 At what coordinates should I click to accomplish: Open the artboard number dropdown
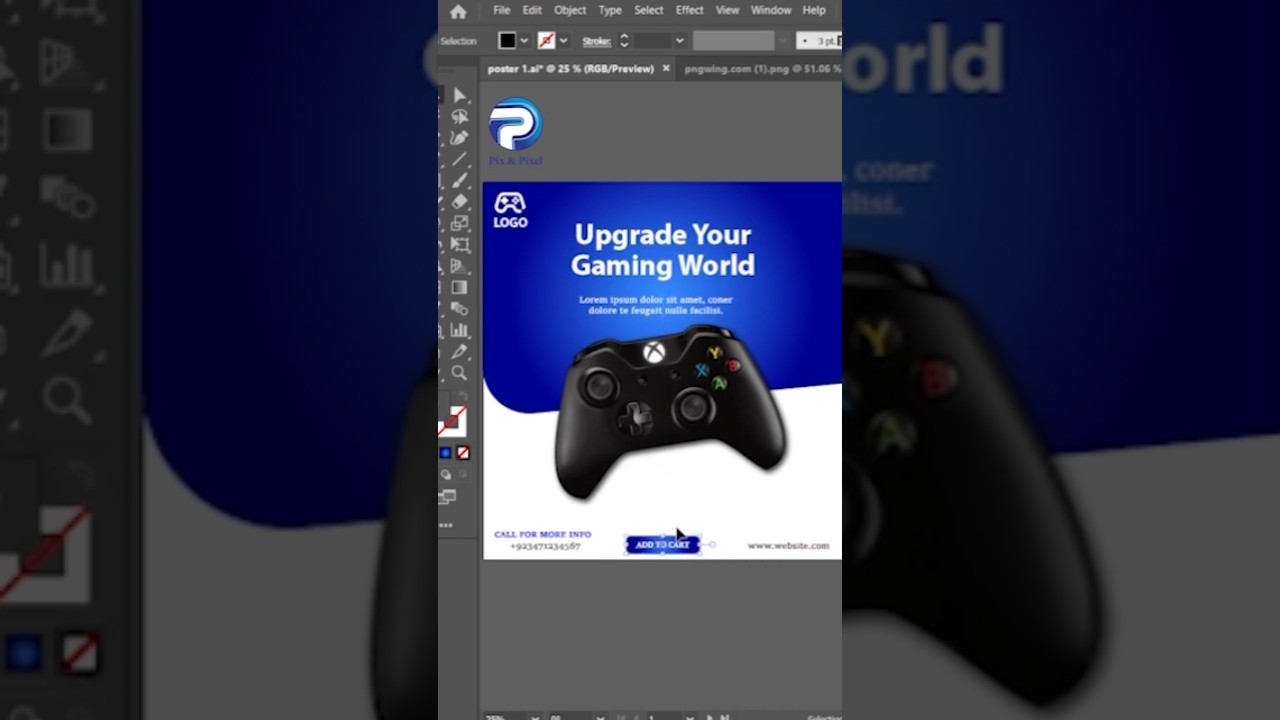click(689, 717)
